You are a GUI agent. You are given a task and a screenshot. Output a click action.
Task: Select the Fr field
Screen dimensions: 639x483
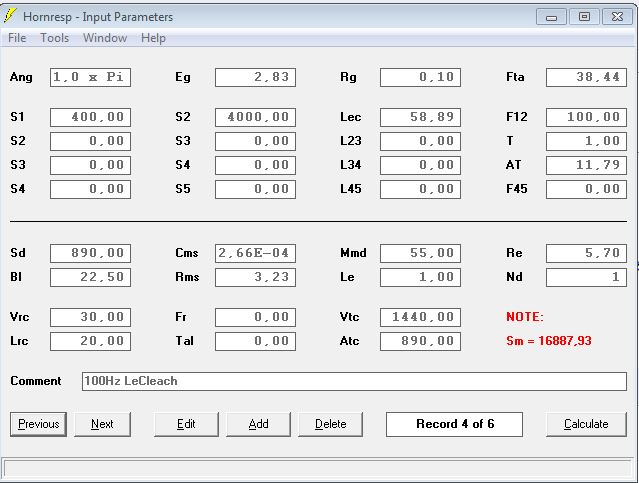256,318
